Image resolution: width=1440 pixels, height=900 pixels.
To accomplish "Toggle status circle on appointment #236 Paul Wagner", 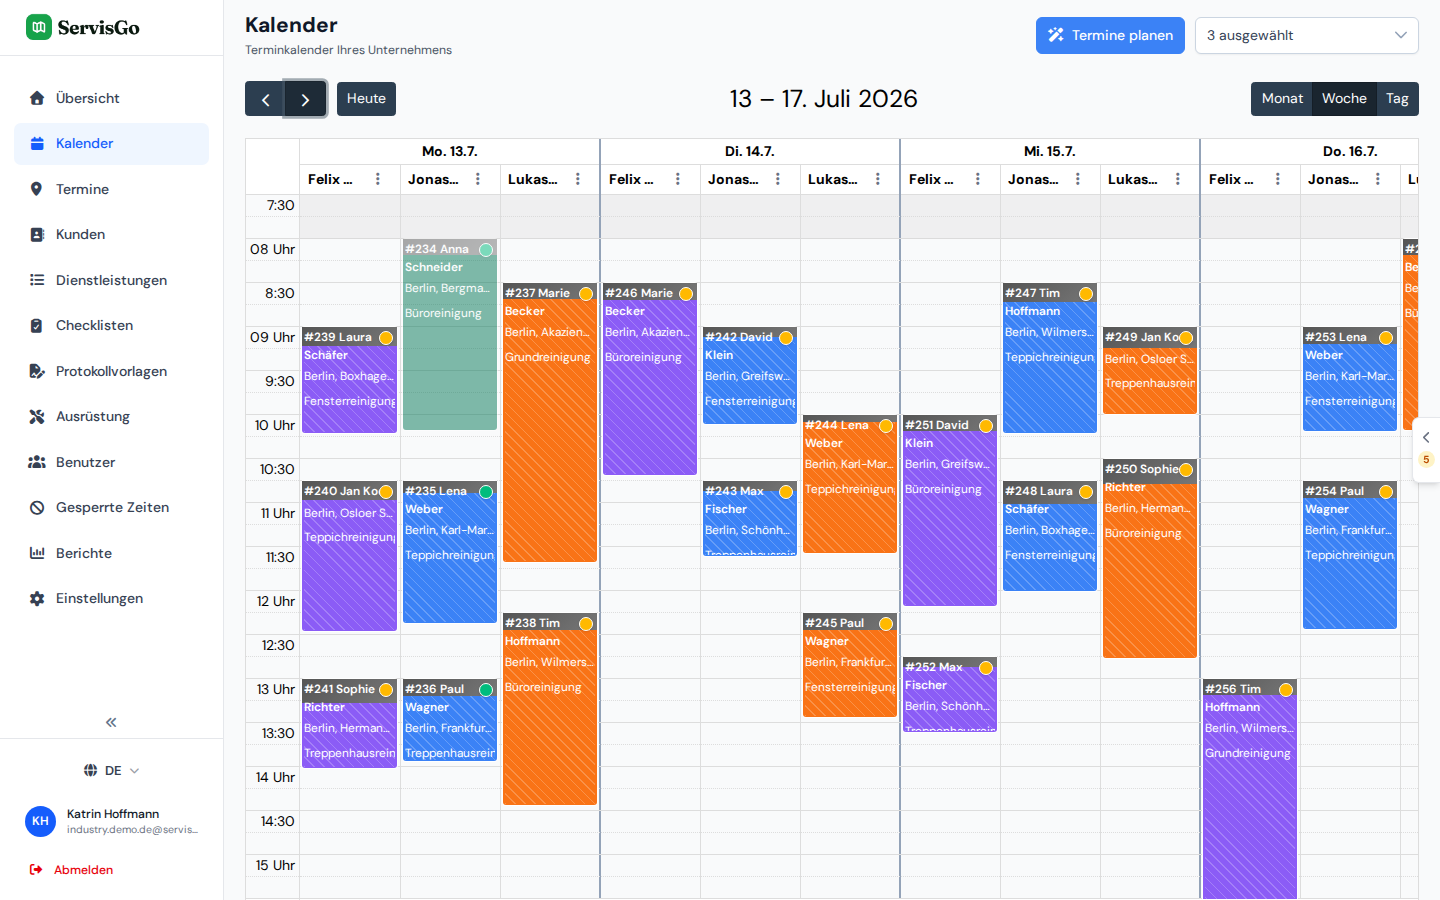I will pyautogui.click(x=486, y=689).
